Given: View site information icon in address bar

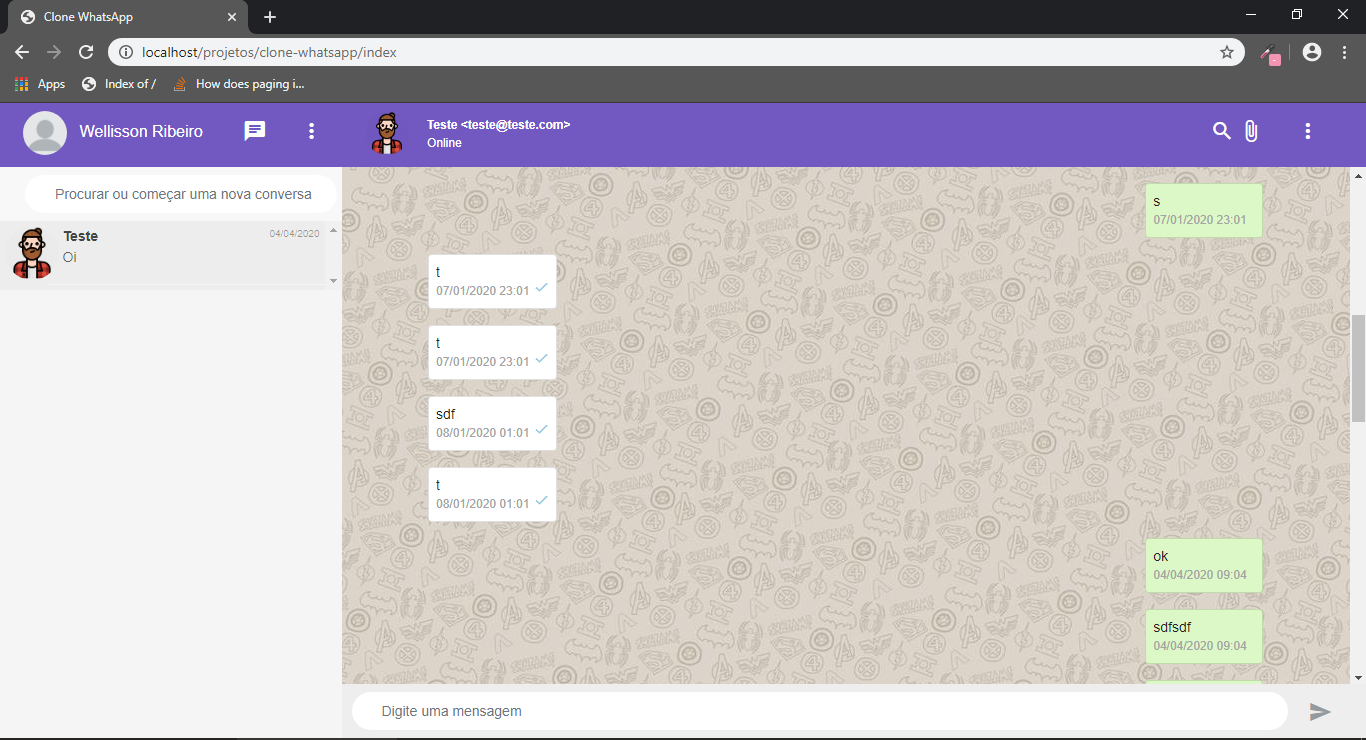Looking at the screenshot, I should pos(125,52).
